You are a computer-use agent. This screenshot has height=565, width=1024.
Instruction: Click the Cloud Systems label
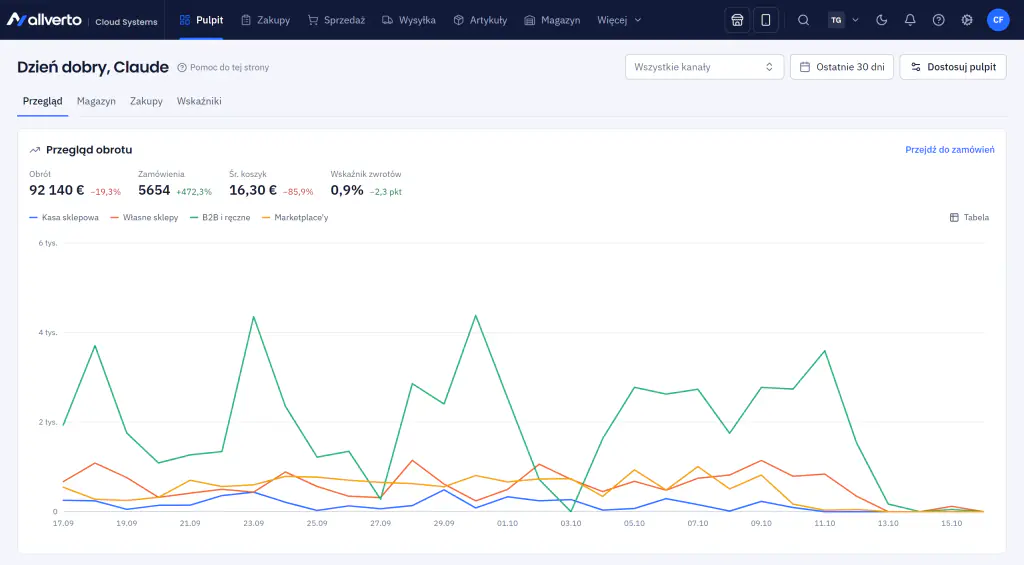[x=127, y=22]
